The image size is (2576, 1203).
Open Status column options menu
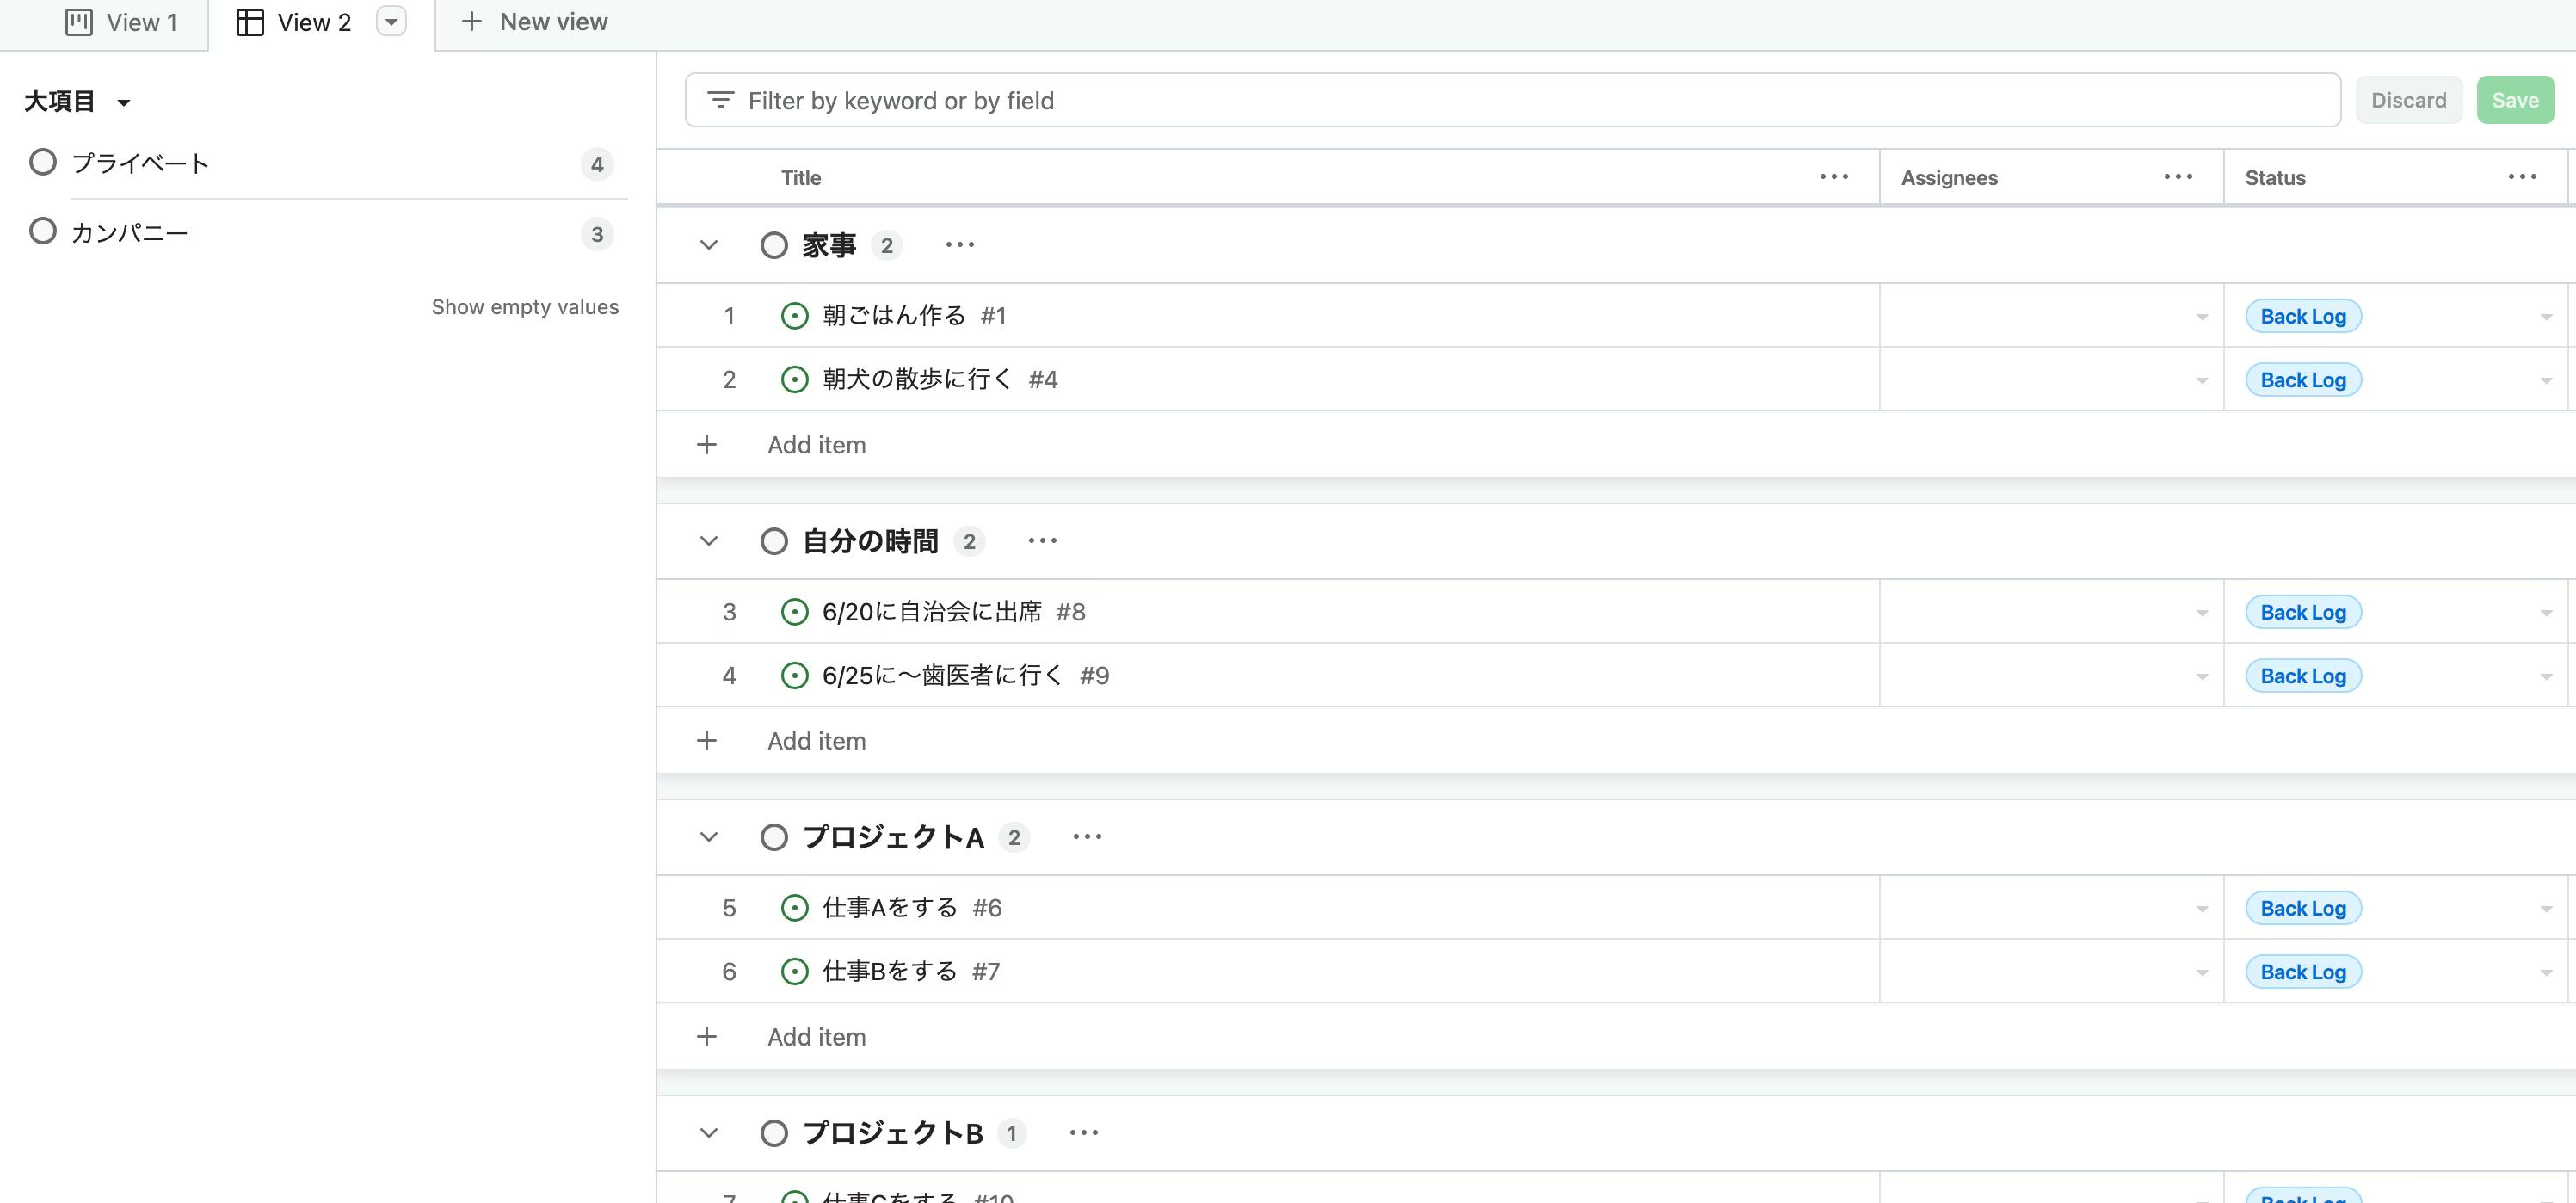click(2522, 177)
